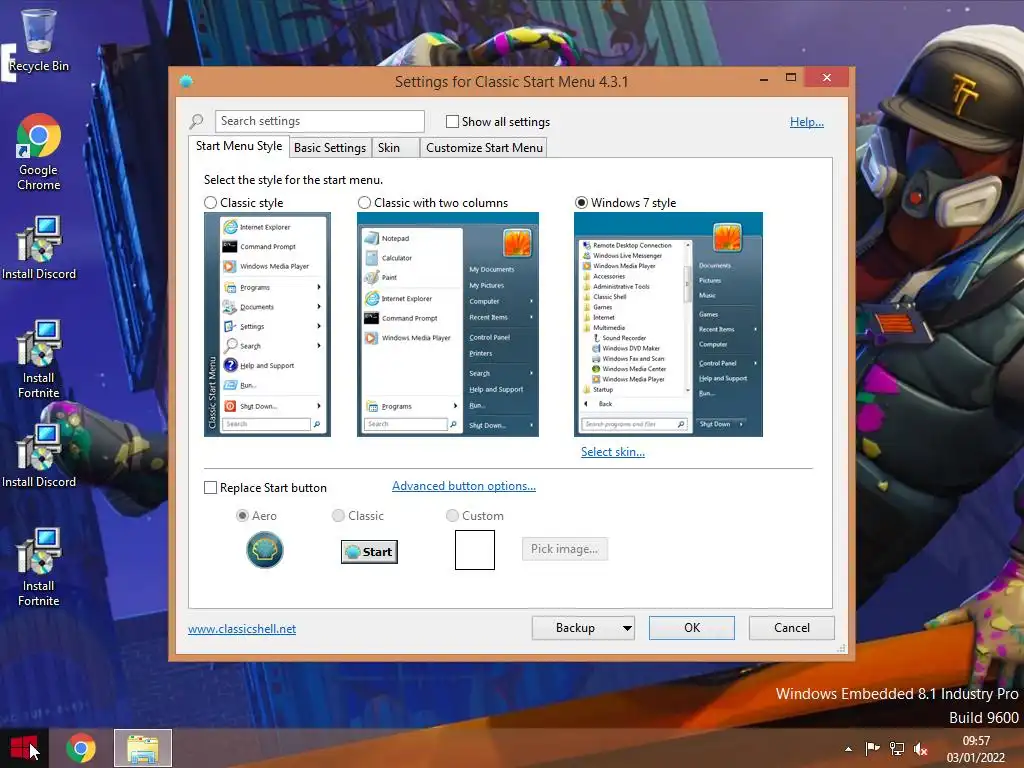Visit the www.classicshell.net link
Screen dimensions: 1024x768
click(x=242, y=629)
